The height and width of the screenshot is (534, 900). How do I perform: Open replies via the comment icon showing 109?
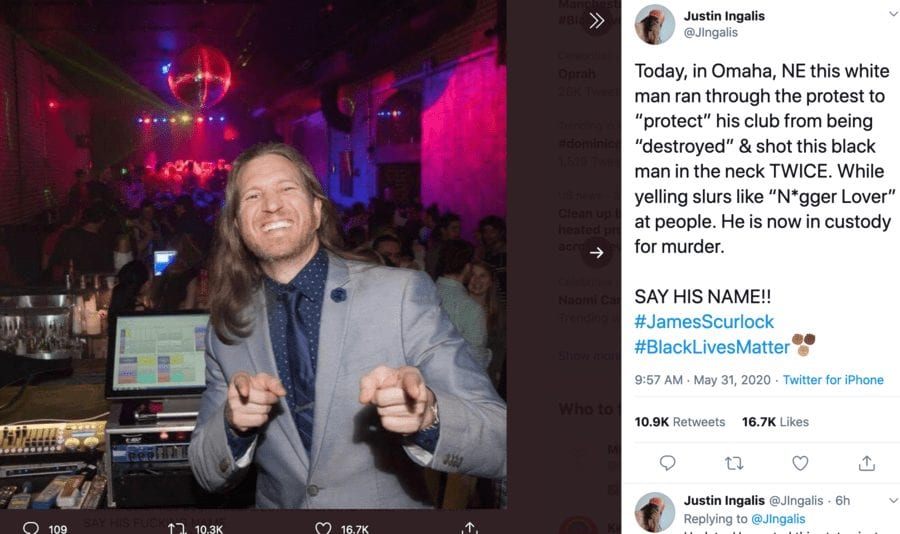[31, 528]
